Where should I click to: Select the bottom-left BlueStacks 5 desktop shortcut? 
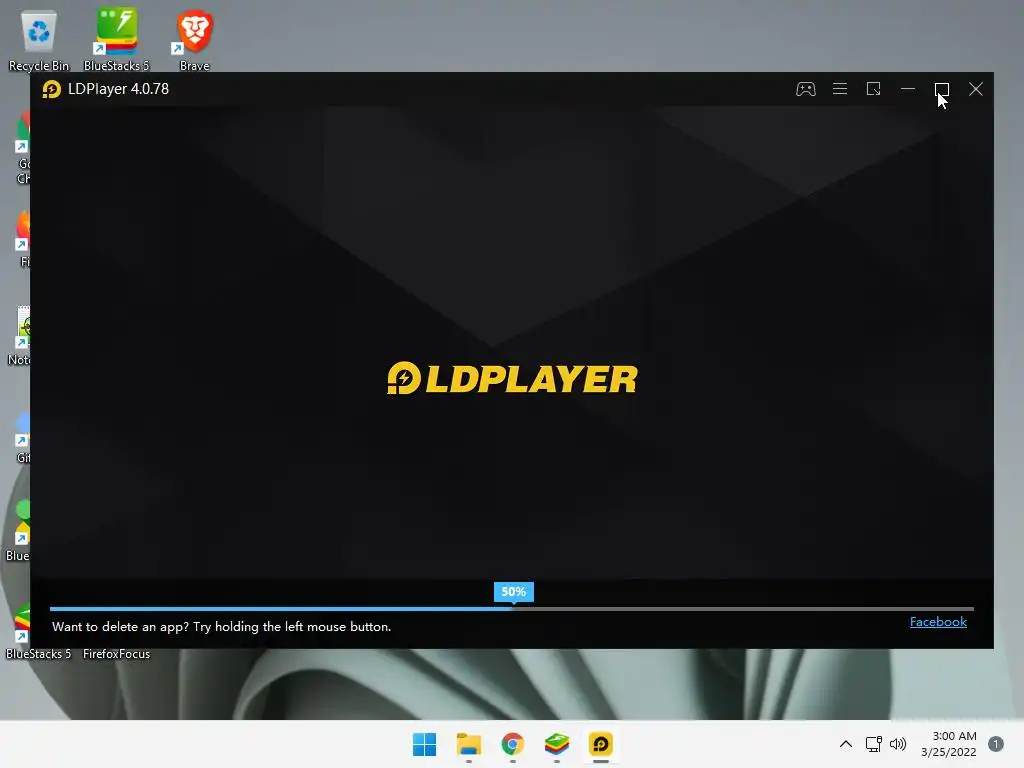point(39,633)
